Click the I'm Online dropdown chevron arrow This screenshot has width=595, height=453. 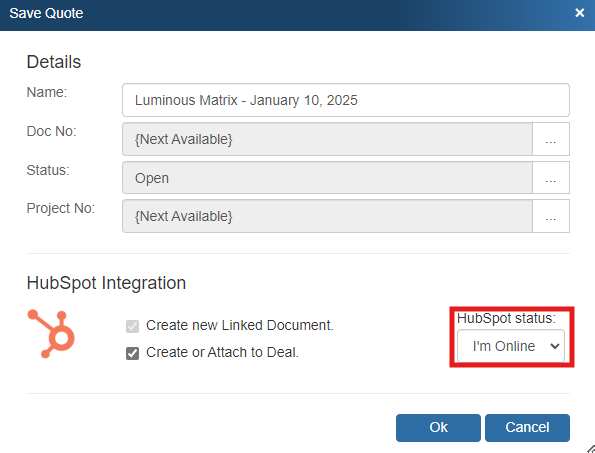(555, 346)
